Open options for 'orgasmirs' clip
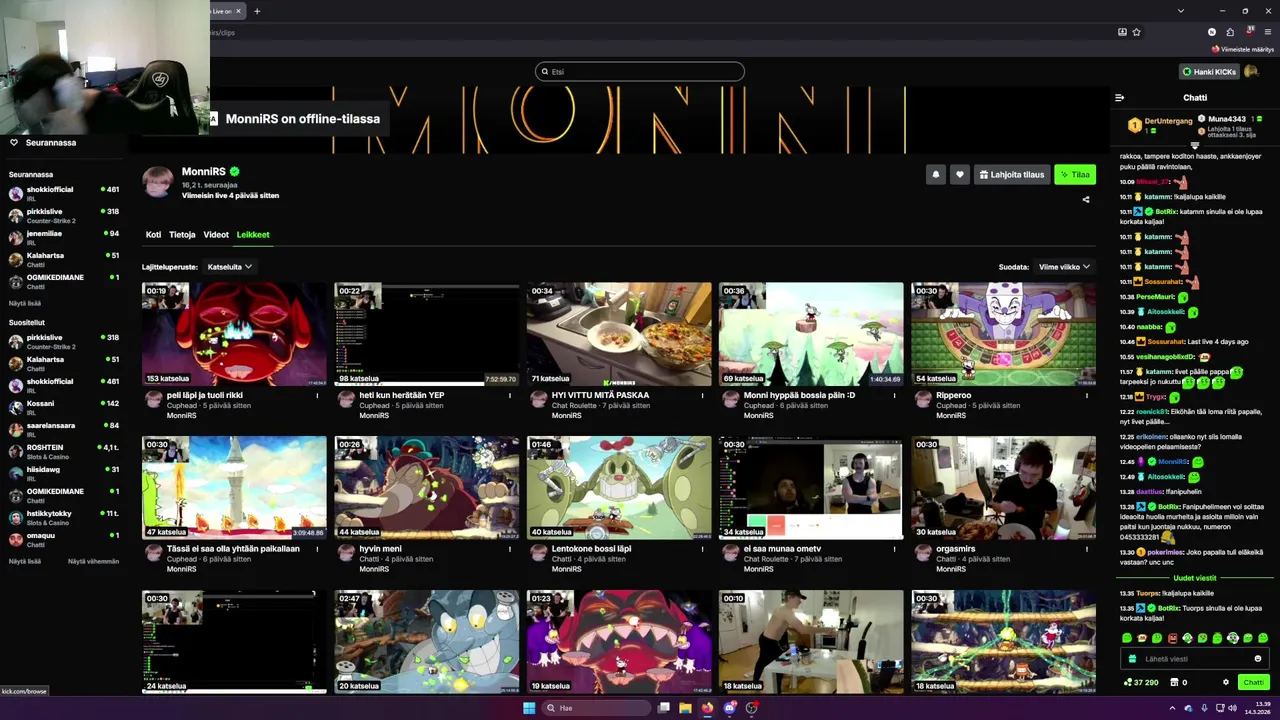 coord(1087,549)
